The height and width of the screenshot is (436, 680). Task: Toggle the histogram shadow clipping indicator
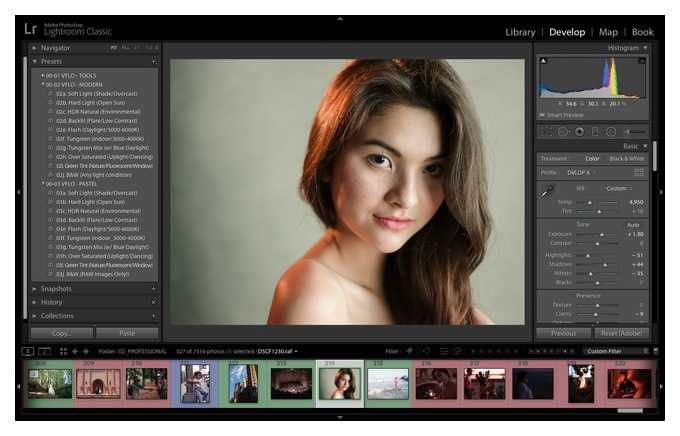coord(543,61)
